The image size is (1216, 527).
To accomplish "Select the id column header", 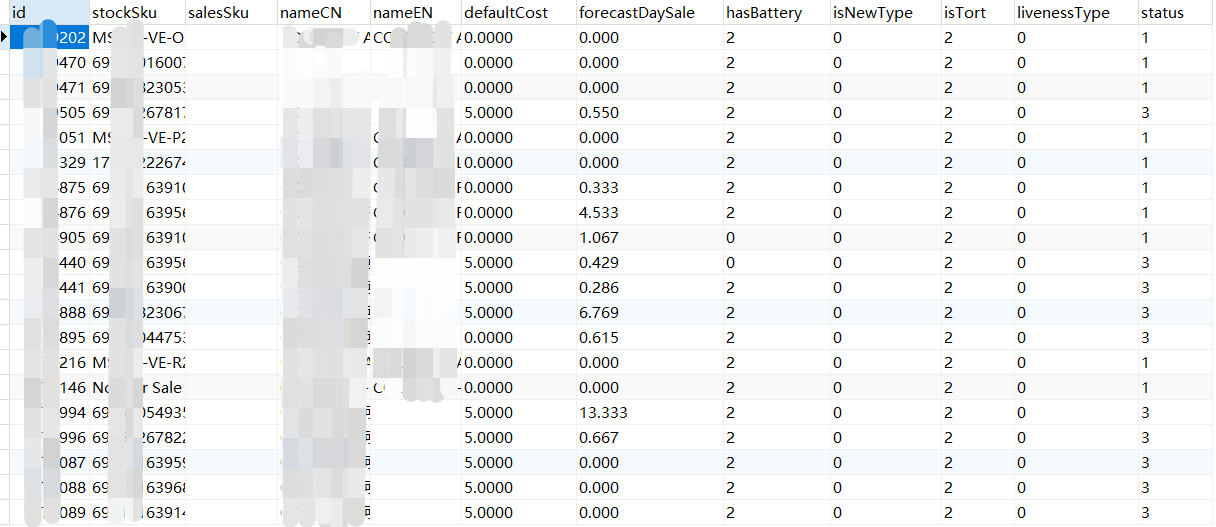I will (x=45, y=13).
